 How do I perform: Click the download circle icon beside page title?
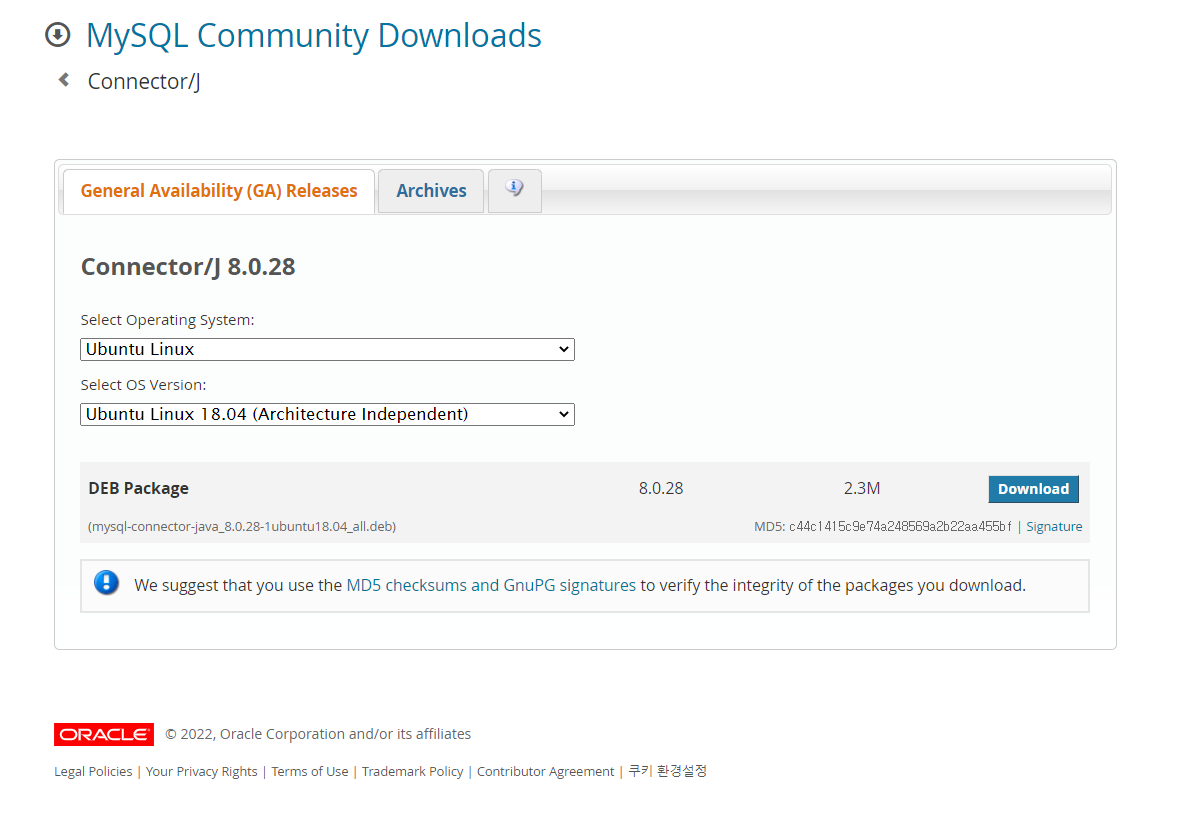[x=57, y=35]
